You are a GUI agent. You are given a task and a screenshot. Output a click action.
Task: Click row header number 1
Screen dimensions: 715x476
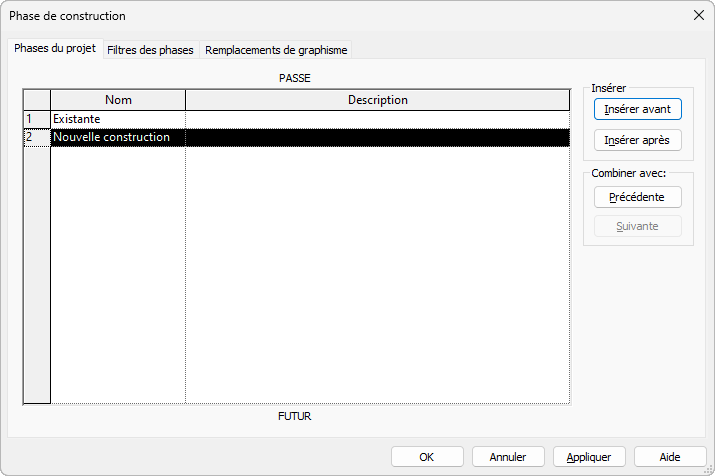coord(37,119)
